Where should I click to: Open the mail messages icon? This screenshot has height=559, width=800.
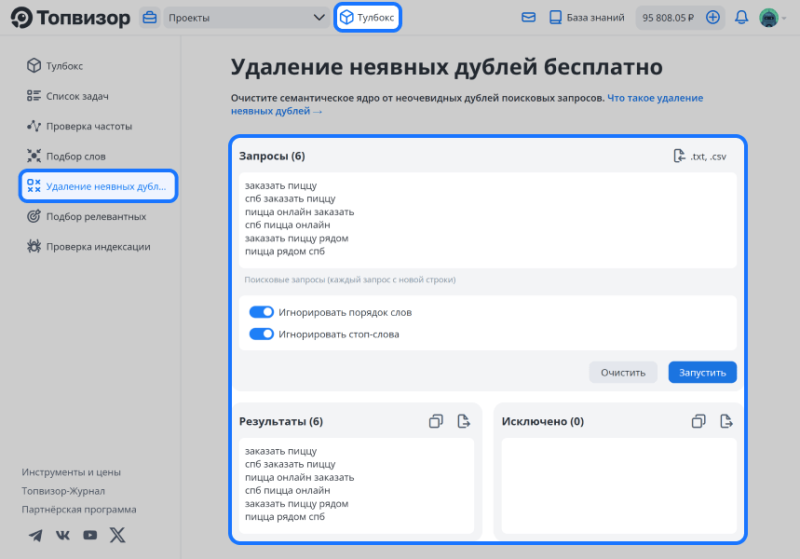[529, 17]
